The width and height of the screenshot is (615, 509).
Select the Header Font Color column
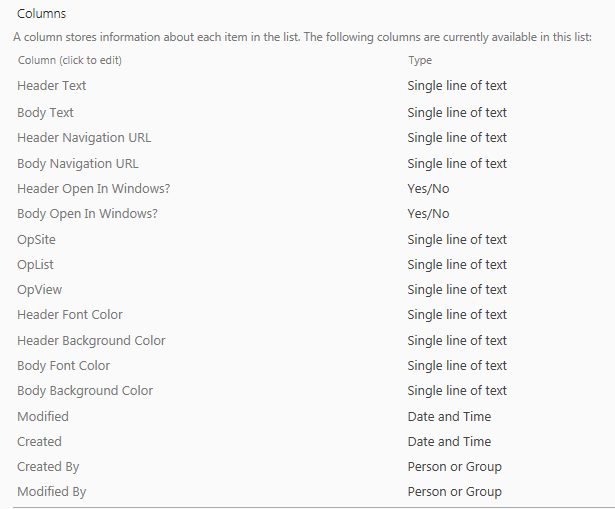coord(70,314)
